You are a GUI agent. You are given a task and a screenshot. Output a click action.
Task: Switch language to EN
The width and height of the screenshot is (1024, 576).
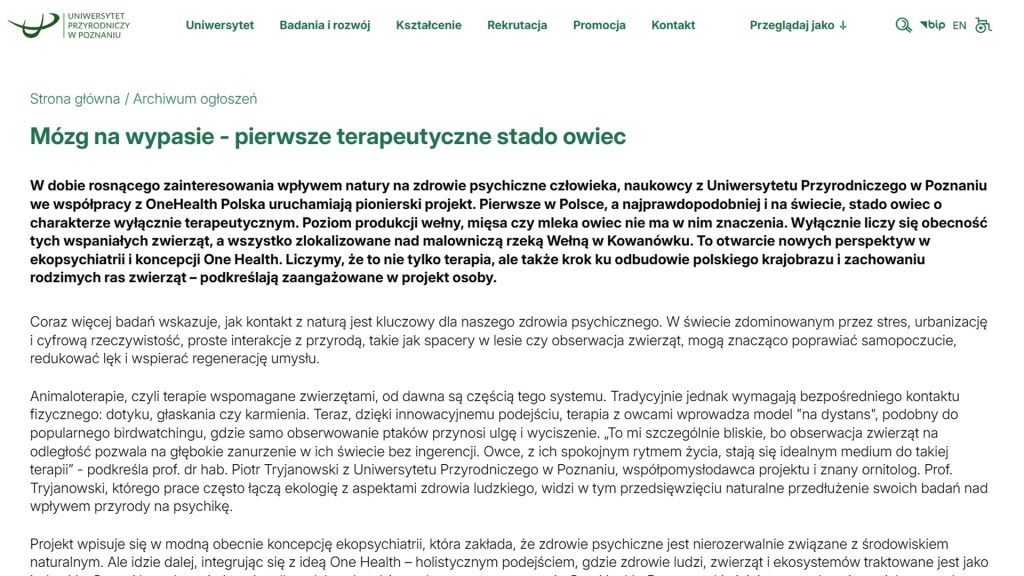pos(959,26)
